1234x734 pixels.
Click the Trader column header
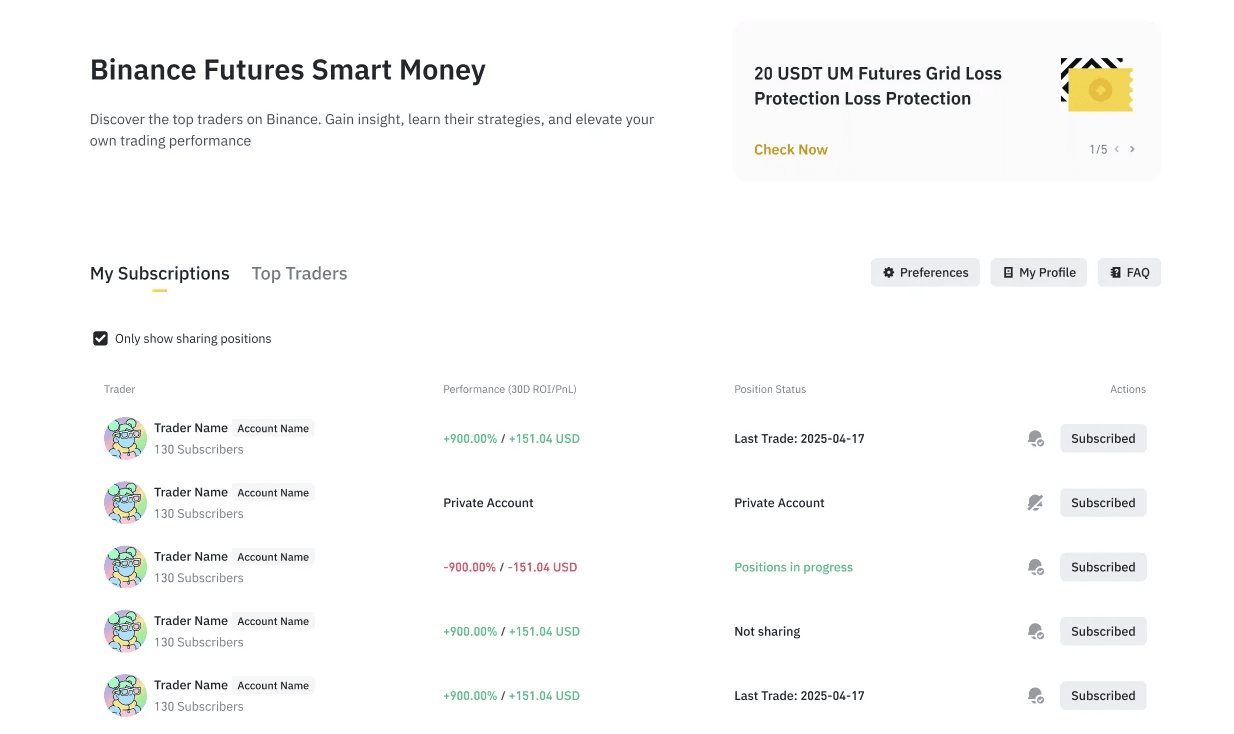coord(119,389)
